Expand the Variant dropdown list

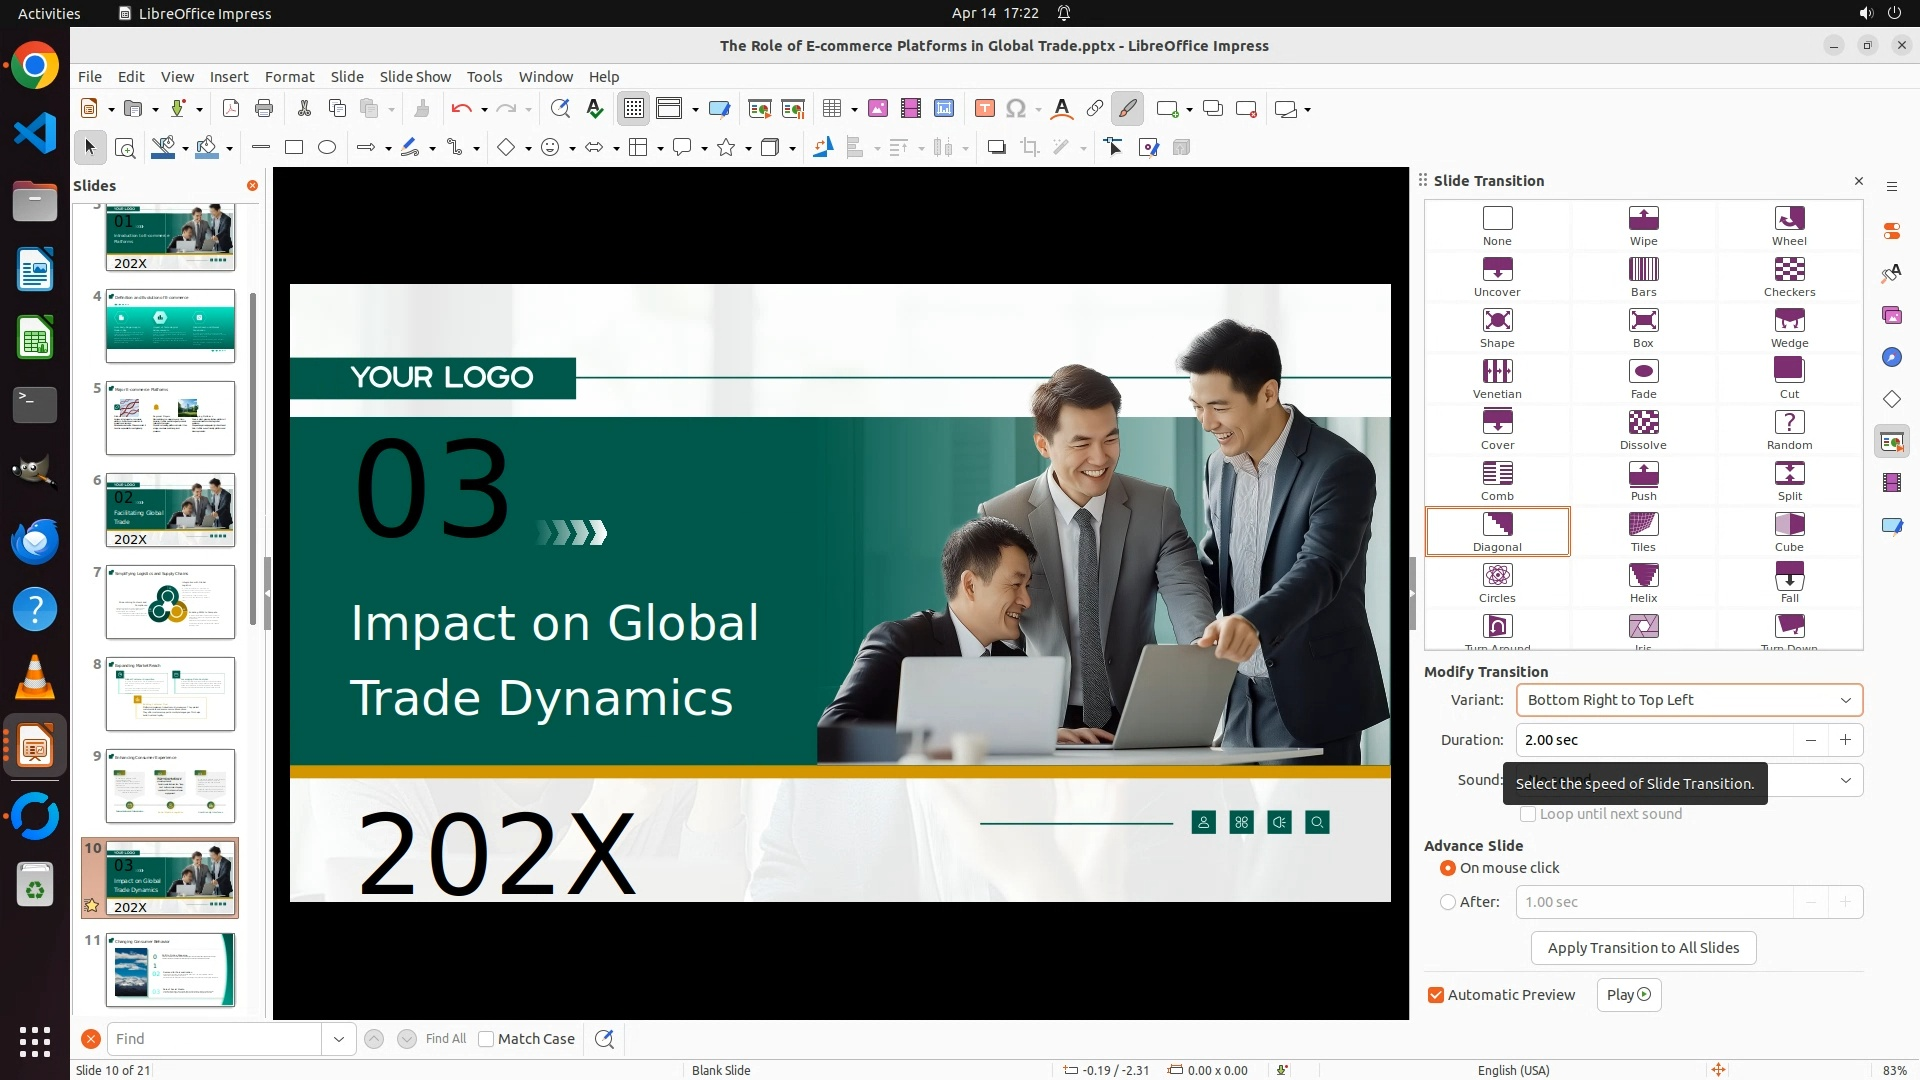1845,700
